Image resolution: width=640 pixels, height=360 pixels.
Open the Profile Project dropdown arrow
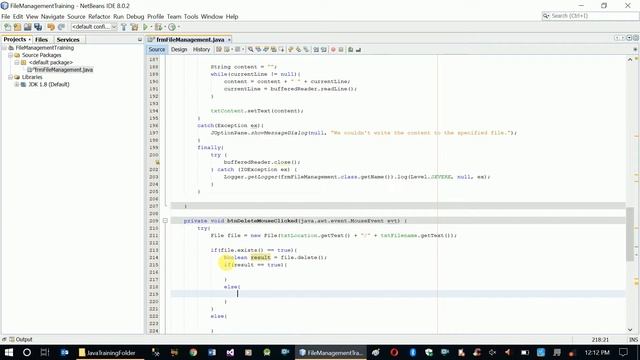point(179,27)
